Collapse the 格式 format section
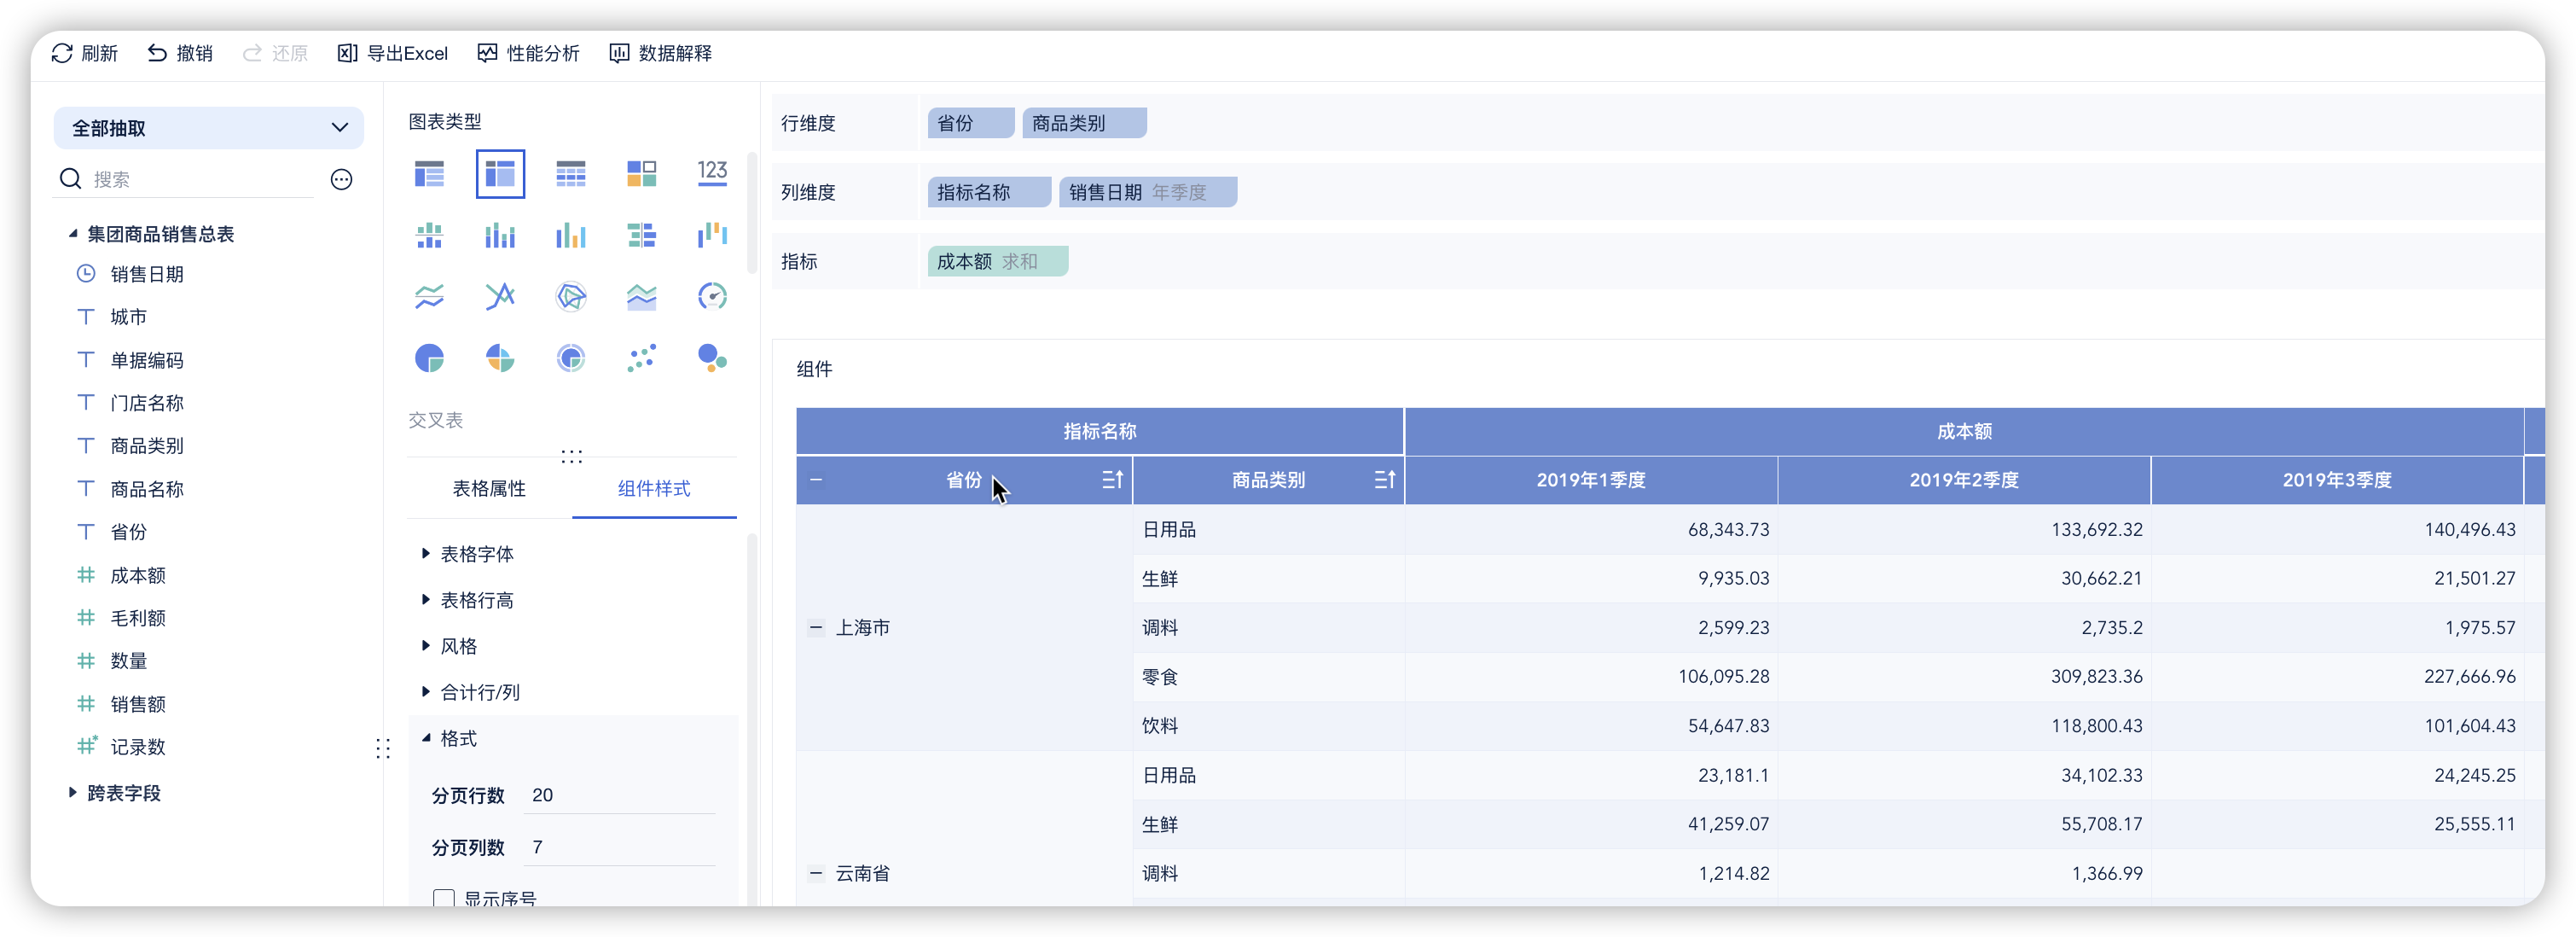 (x=426, y=738)
